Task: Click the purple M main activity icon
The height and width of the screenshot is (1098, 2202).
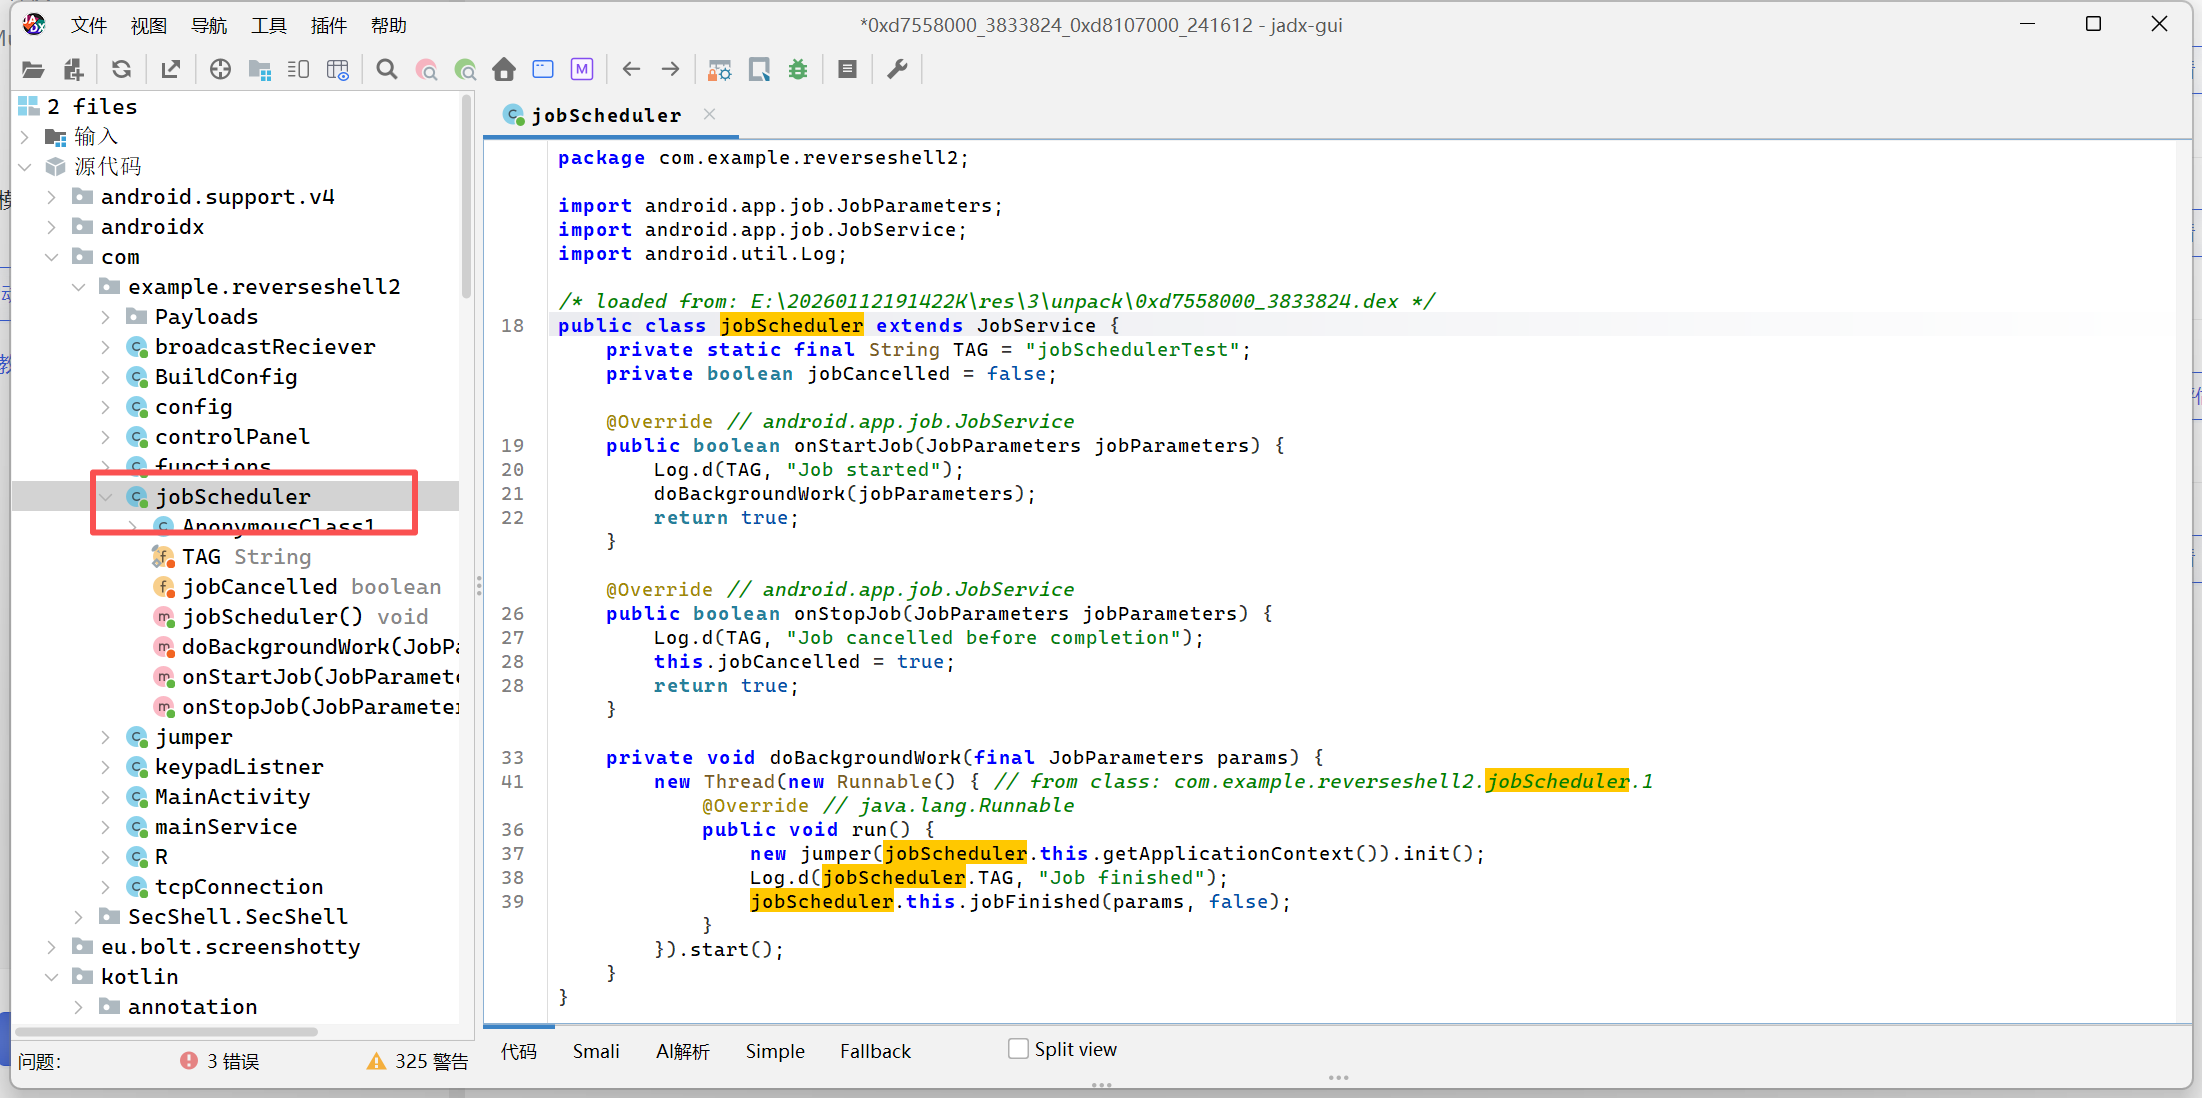Action: click(582, 70)
